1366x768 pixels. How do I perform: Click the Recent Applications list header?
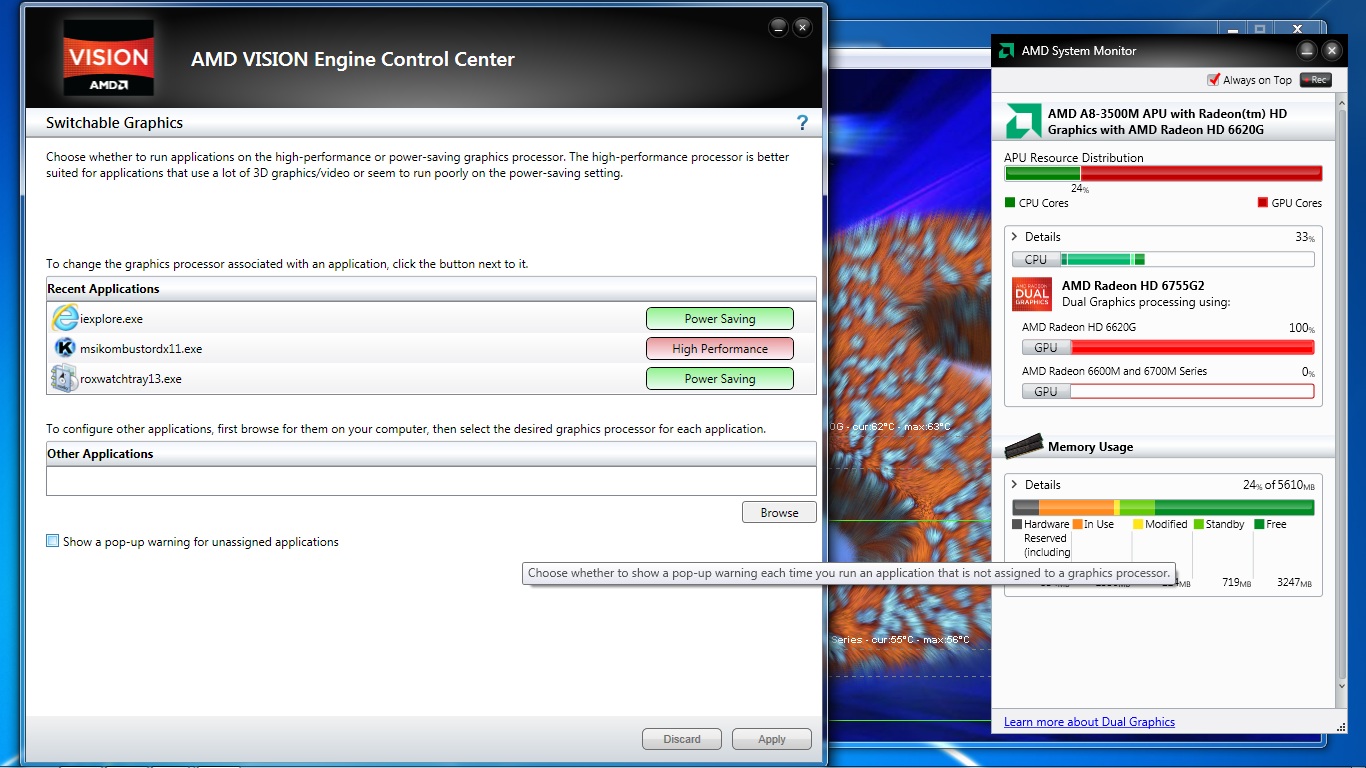[431, 289]
